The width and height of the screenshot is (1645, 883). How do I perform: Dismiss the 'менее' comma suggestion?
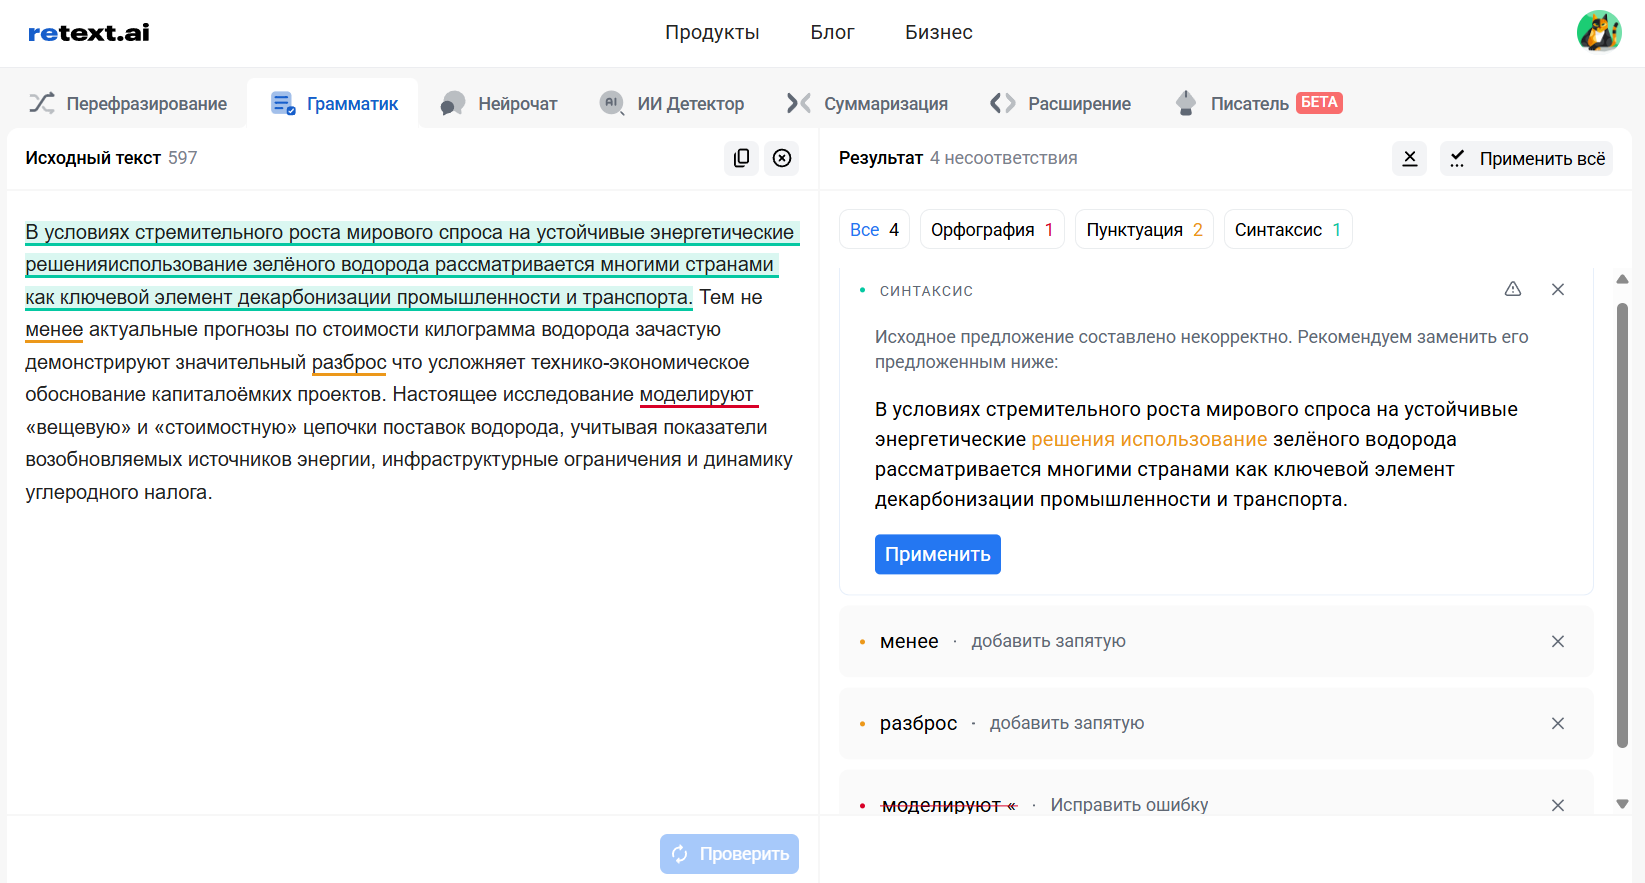(x=1557, y=642)
